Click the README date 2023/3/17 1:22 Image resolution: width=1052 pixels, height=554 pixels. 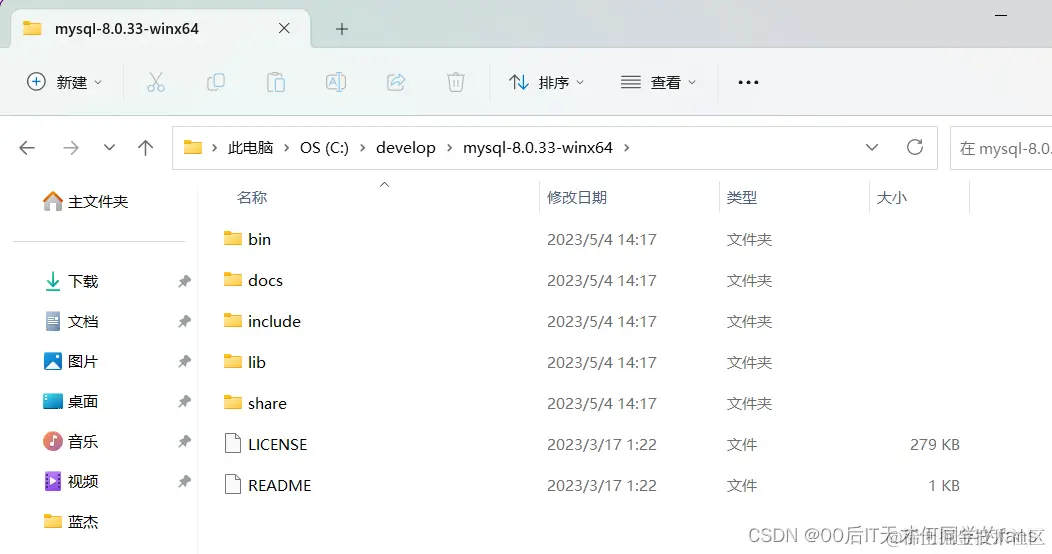602,485
